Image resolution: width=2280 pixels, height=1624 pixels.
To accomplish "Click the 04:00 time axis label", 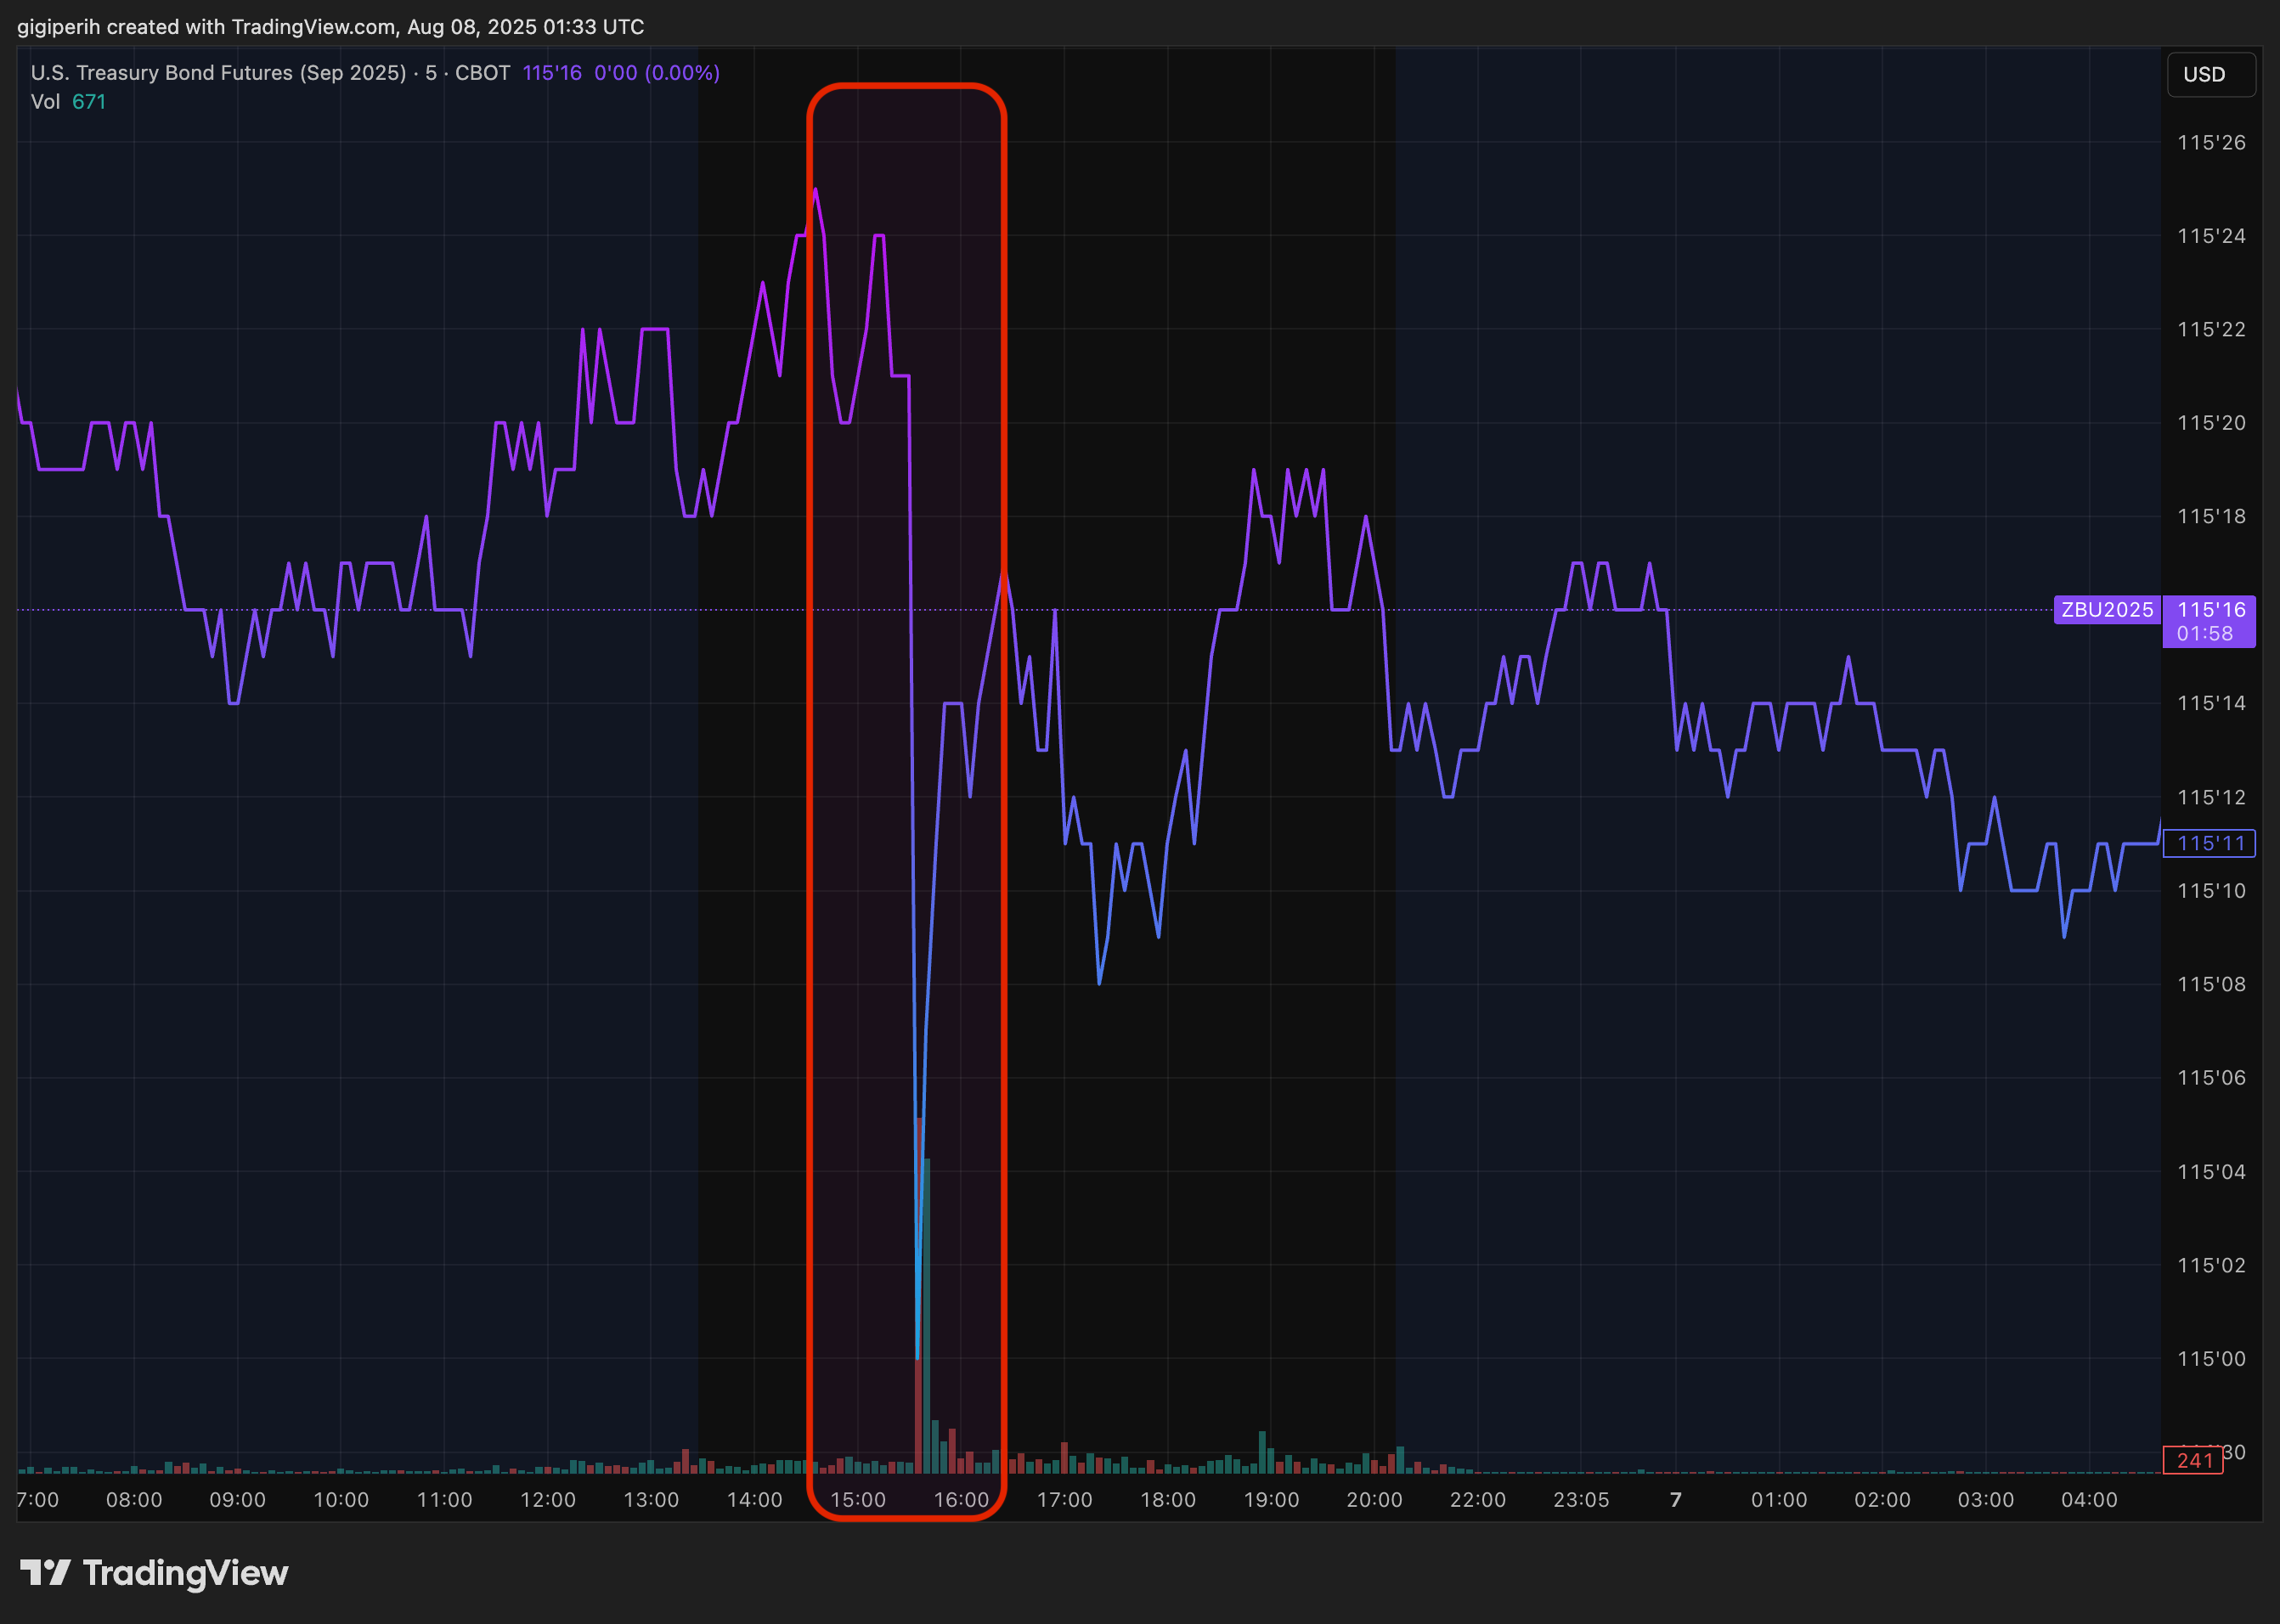I will tap(2089, 1500).
